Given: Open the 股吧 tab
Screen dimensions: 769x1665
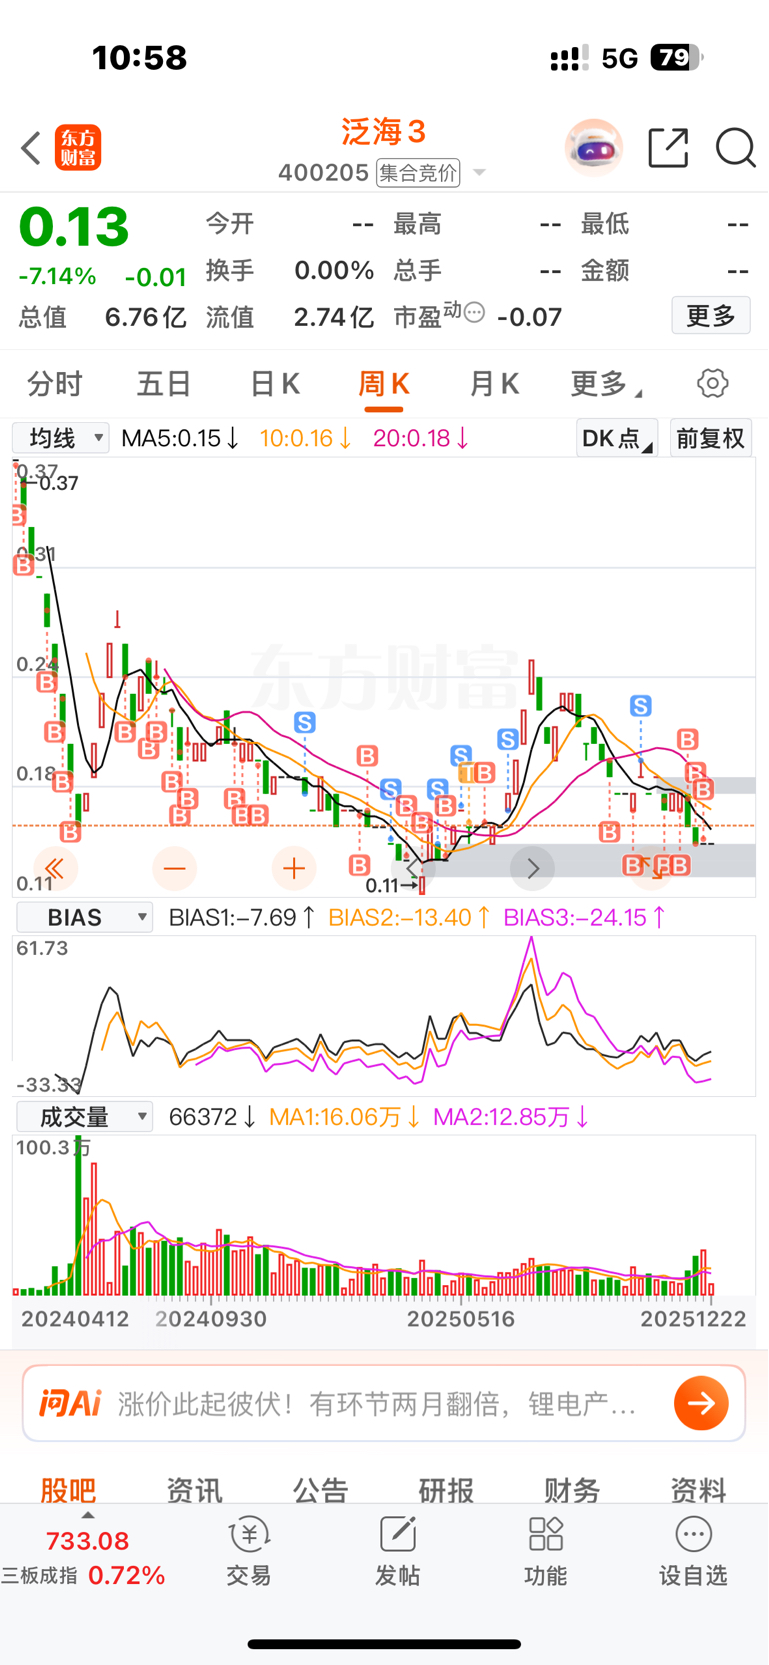Looking at the screenshot, I should pos(68,1490).
